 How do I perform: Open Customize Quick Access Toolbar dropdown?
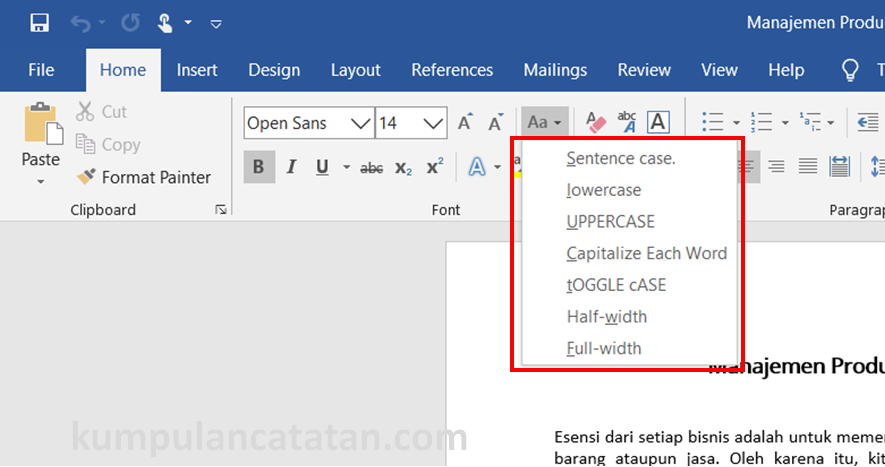pos(216,24)
